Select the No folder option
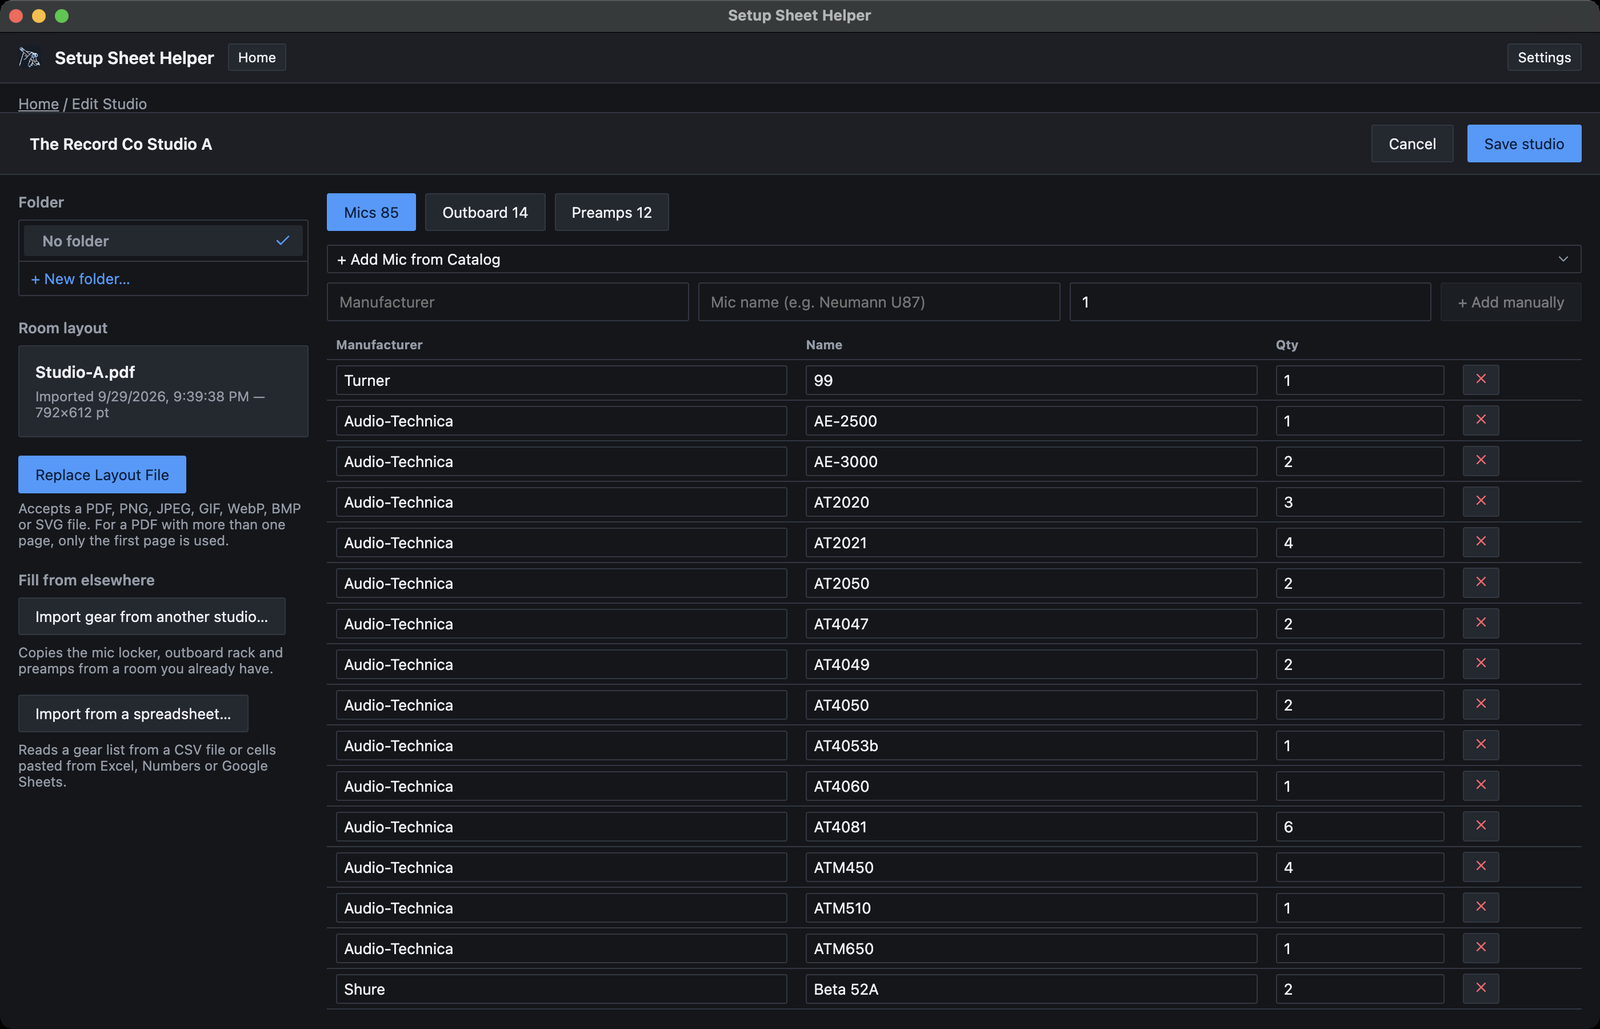This screenshot has width=1600, height=1029. (x=163, y=241)
